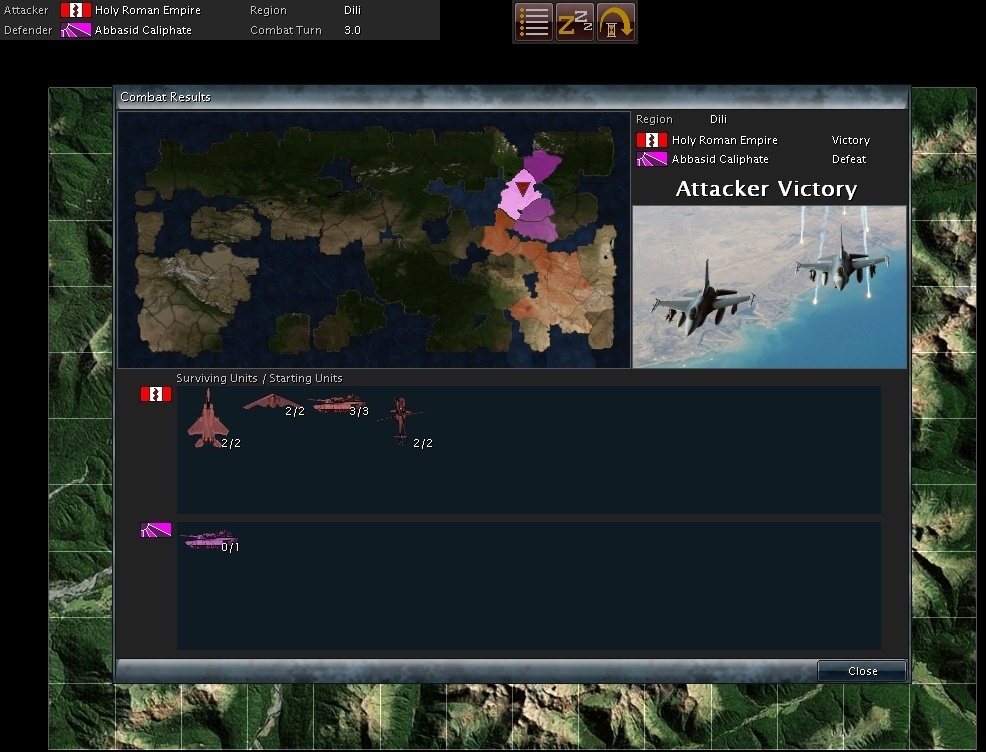Click the Attacker Victory banner text
This screenshot has width=986, height=752.
pyautogui.click(x=767, y=188)
